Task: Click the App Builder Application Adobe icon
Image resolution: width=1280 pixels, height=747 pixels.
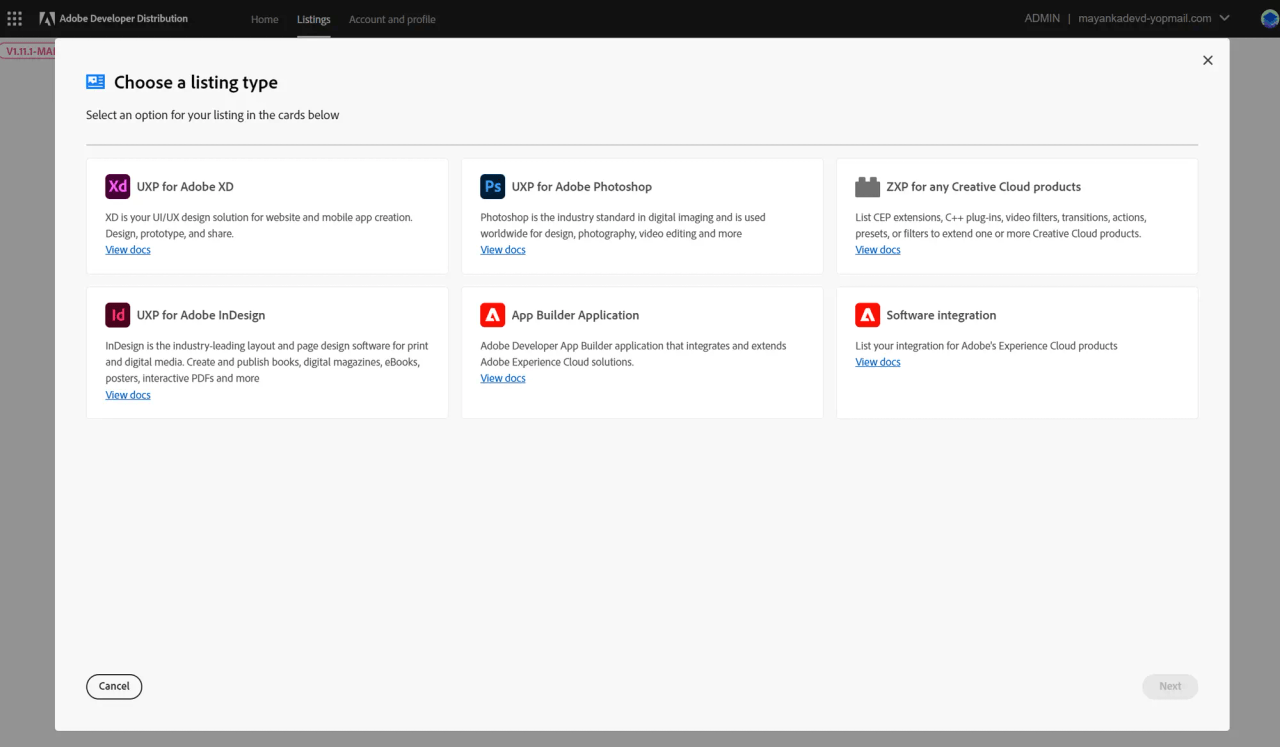Action: (x=493, y=315)
